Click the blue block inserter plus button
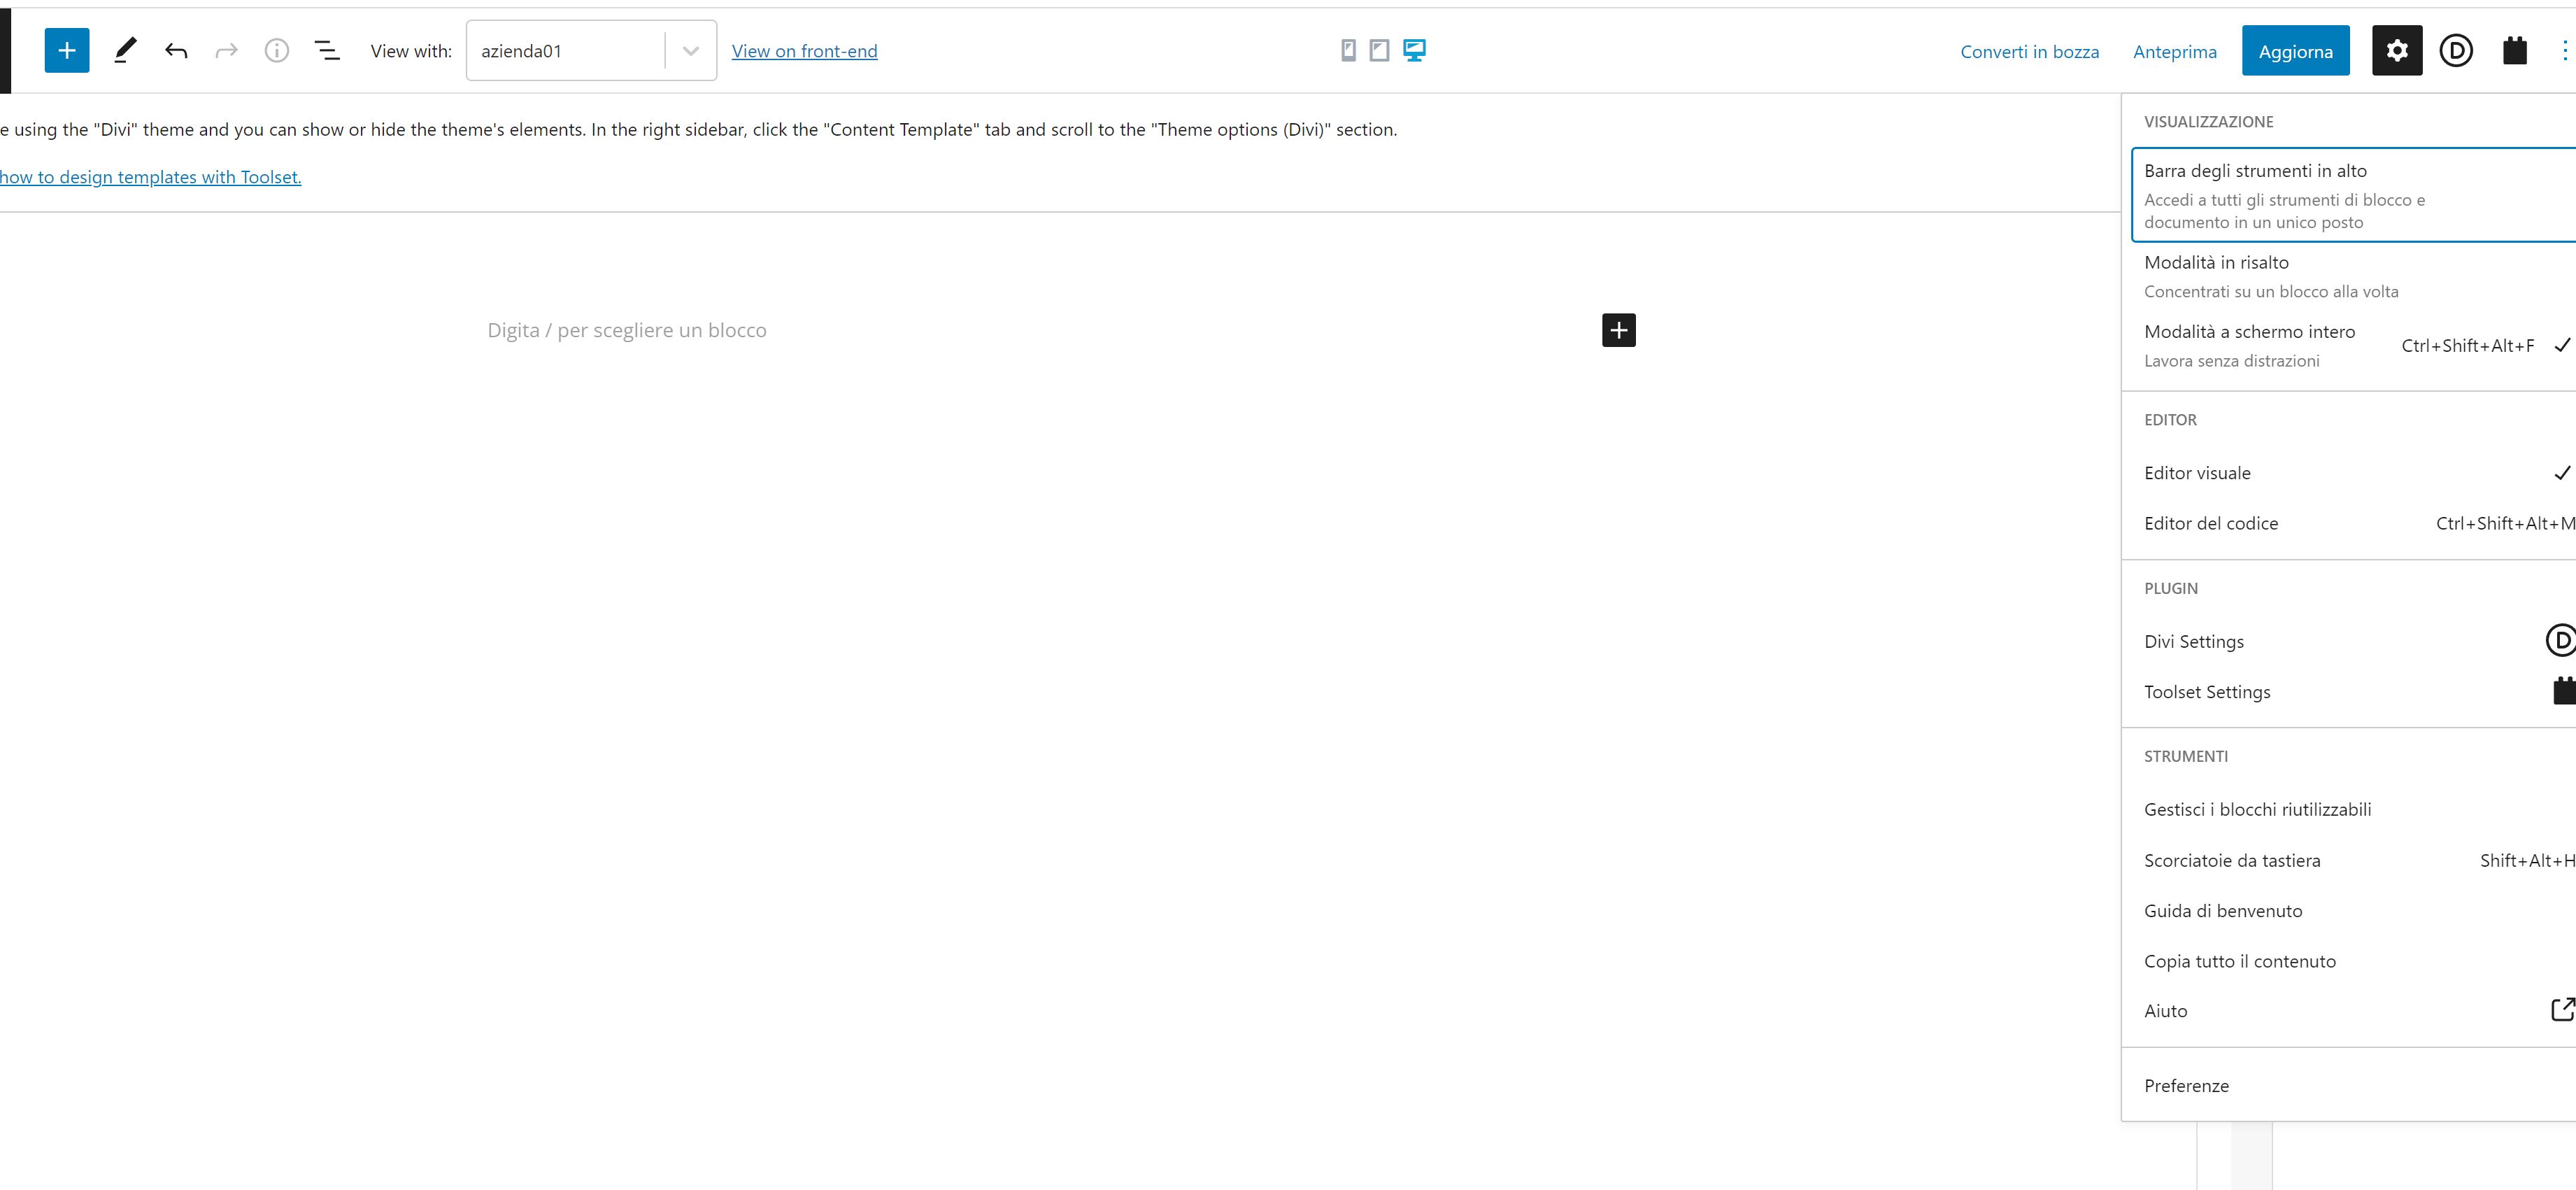This screenshot has width=2576, height=1190. (67, 51)
